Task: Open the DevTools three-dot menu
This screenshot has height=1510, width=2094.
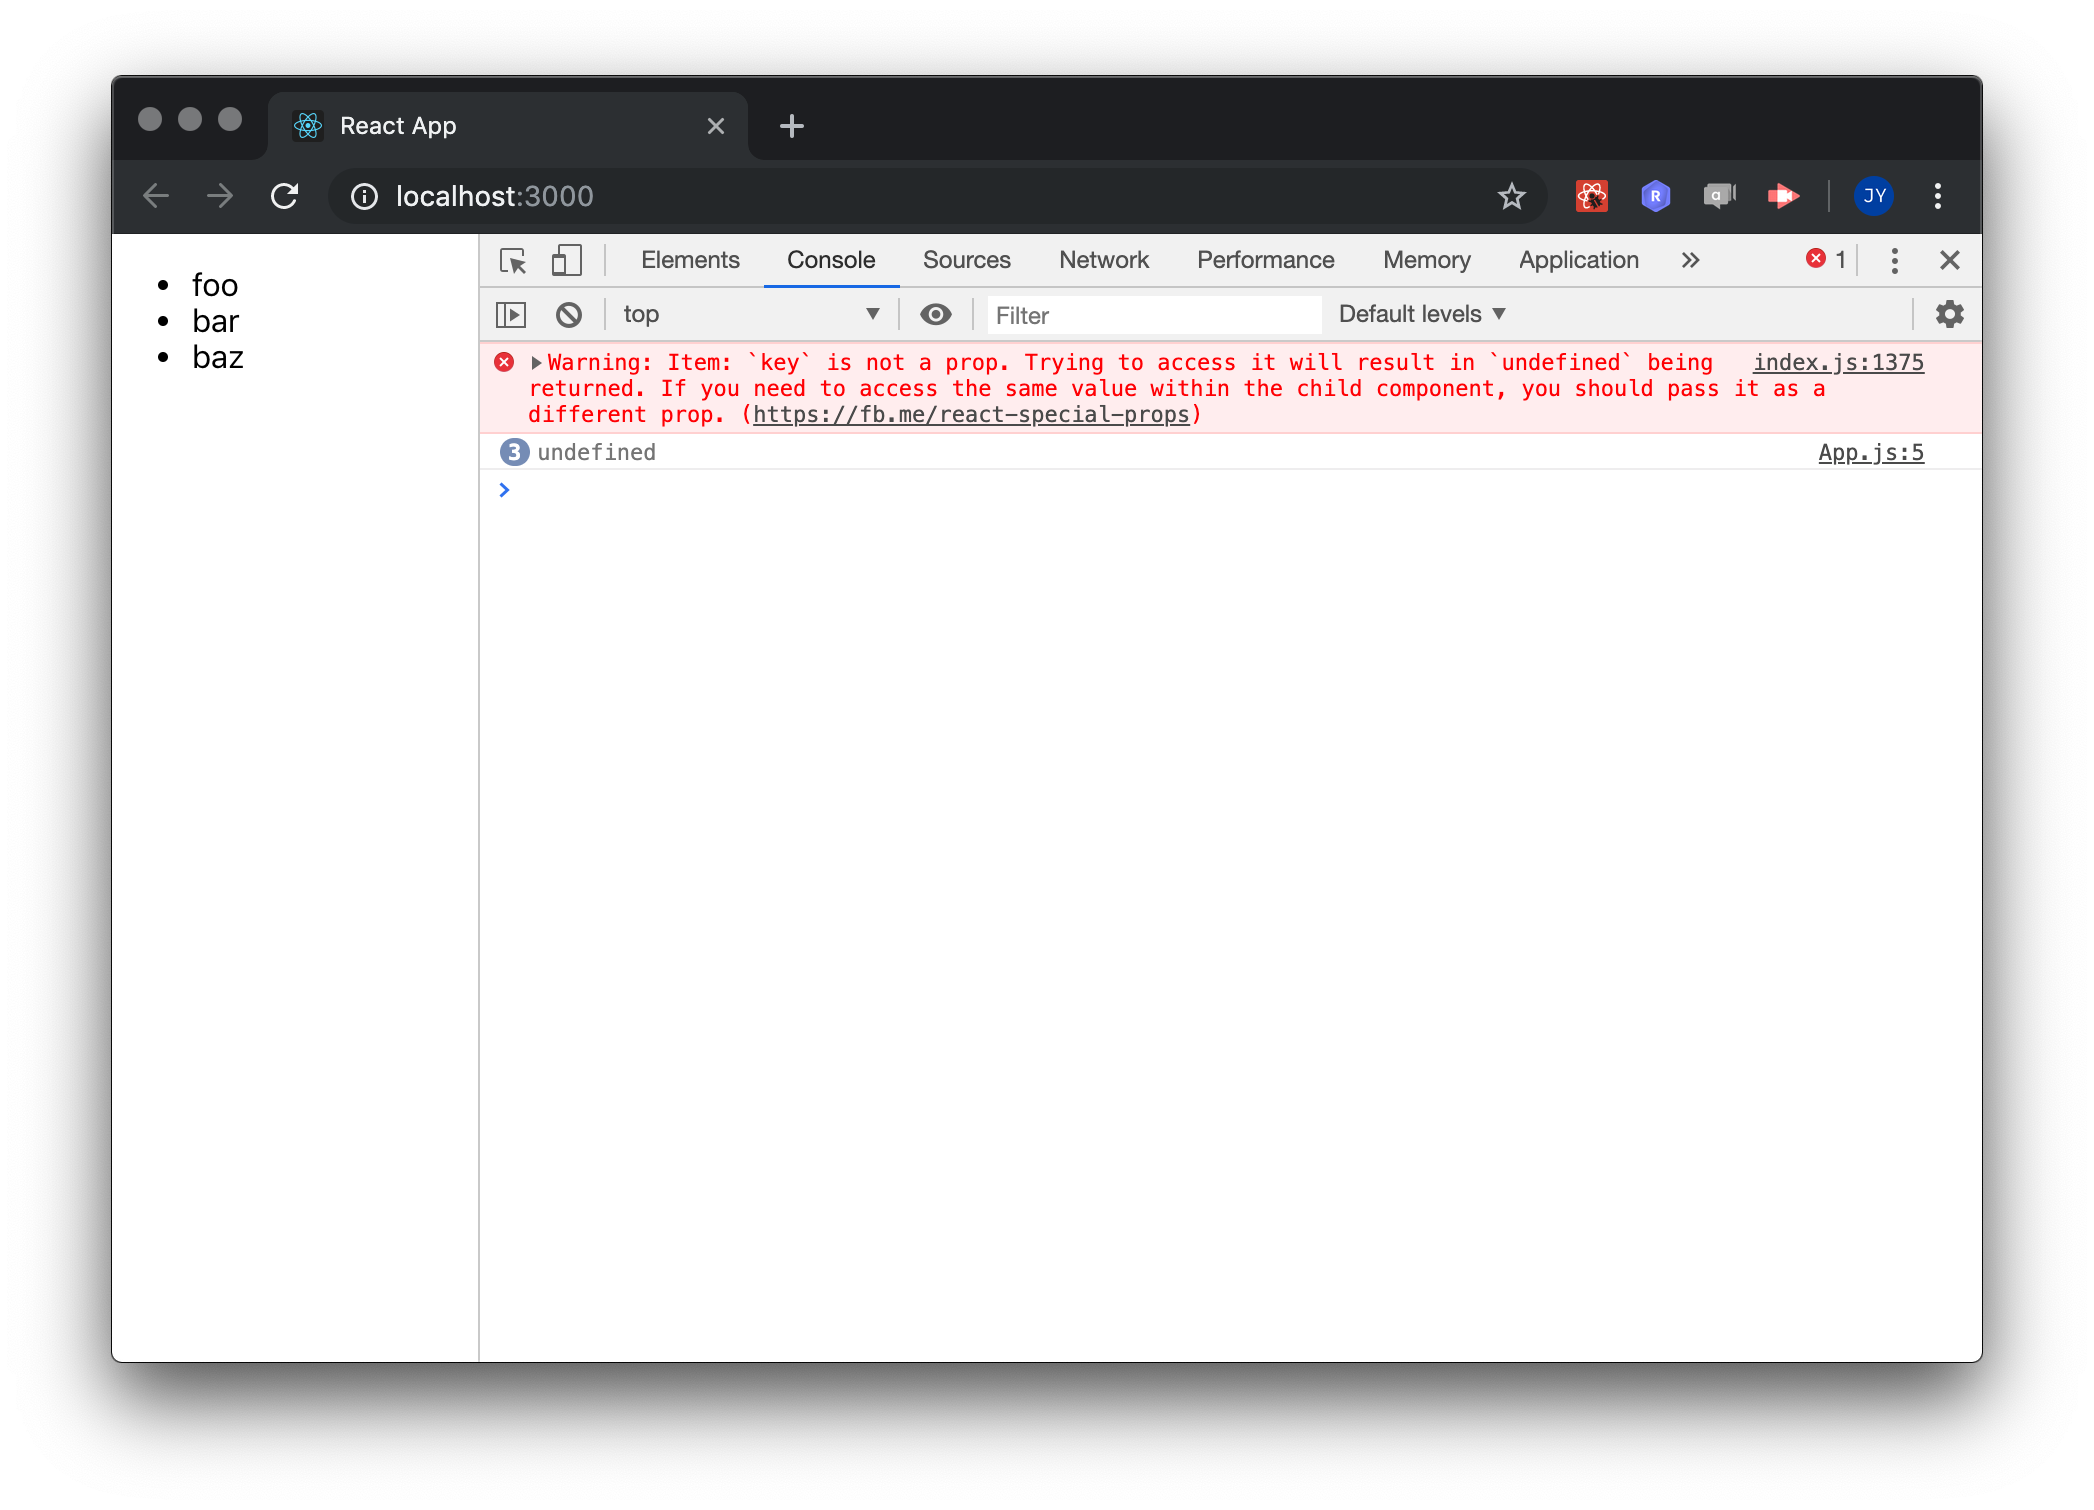Action: pyautogui.click(x=1894, y=261)
